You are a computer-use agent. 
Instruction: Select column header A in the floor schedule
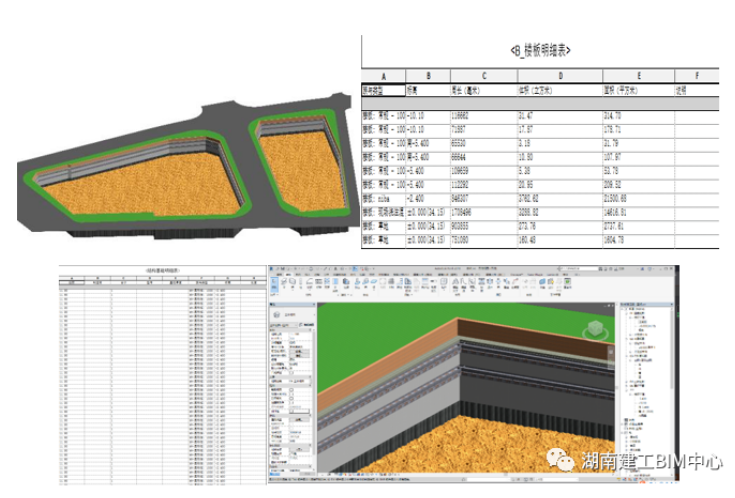(383, 76)
